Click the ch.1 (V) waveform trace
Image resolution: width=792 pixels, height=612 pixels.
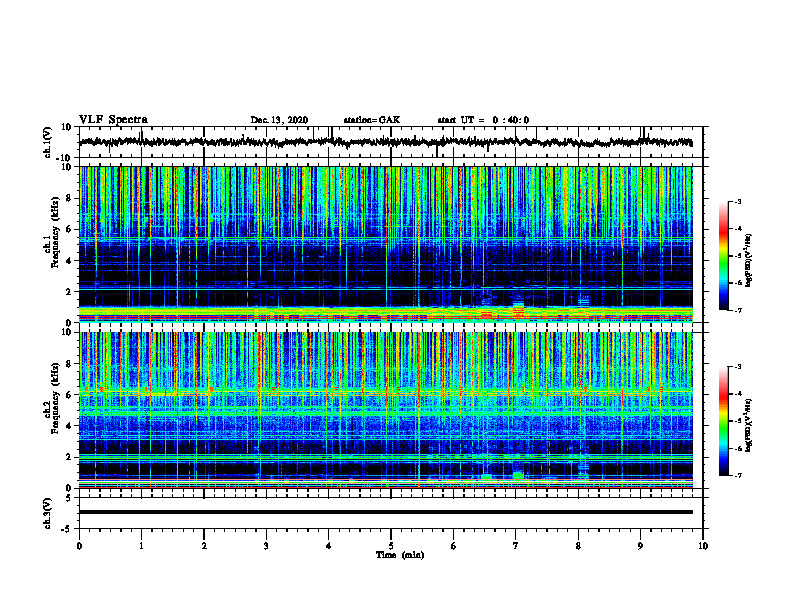(x=385, y=142)
